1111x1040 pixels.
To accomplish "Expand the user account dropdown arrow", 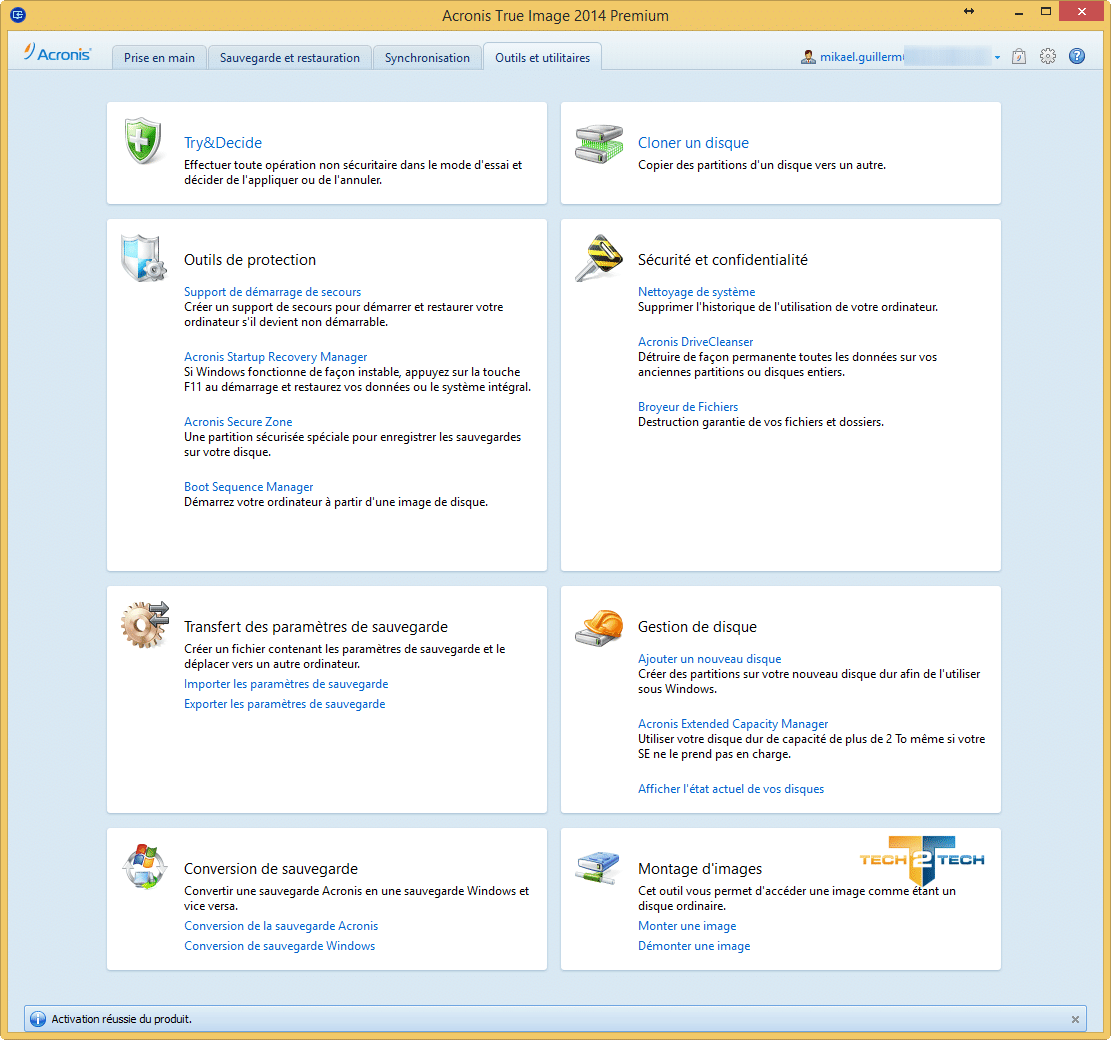I will 997,58.
